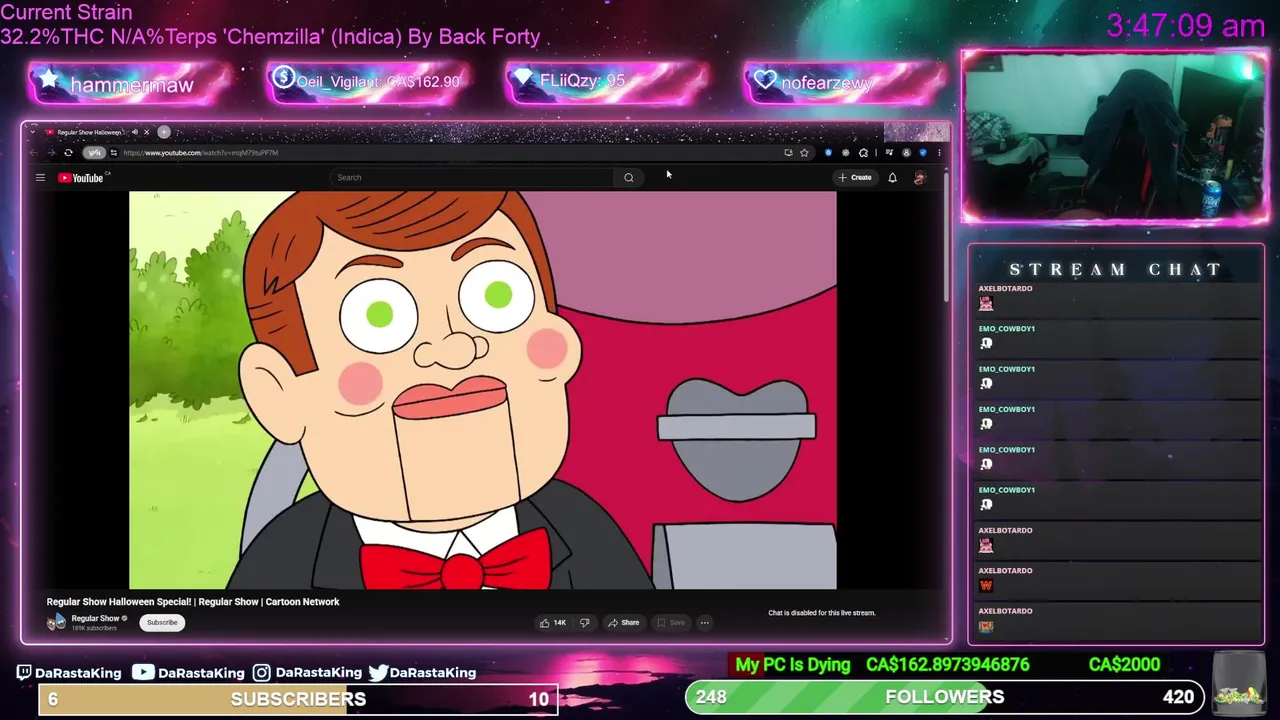Click the STREAM CHAT header
This screenshot has width=1280, height=720.
click(1115, 270)
